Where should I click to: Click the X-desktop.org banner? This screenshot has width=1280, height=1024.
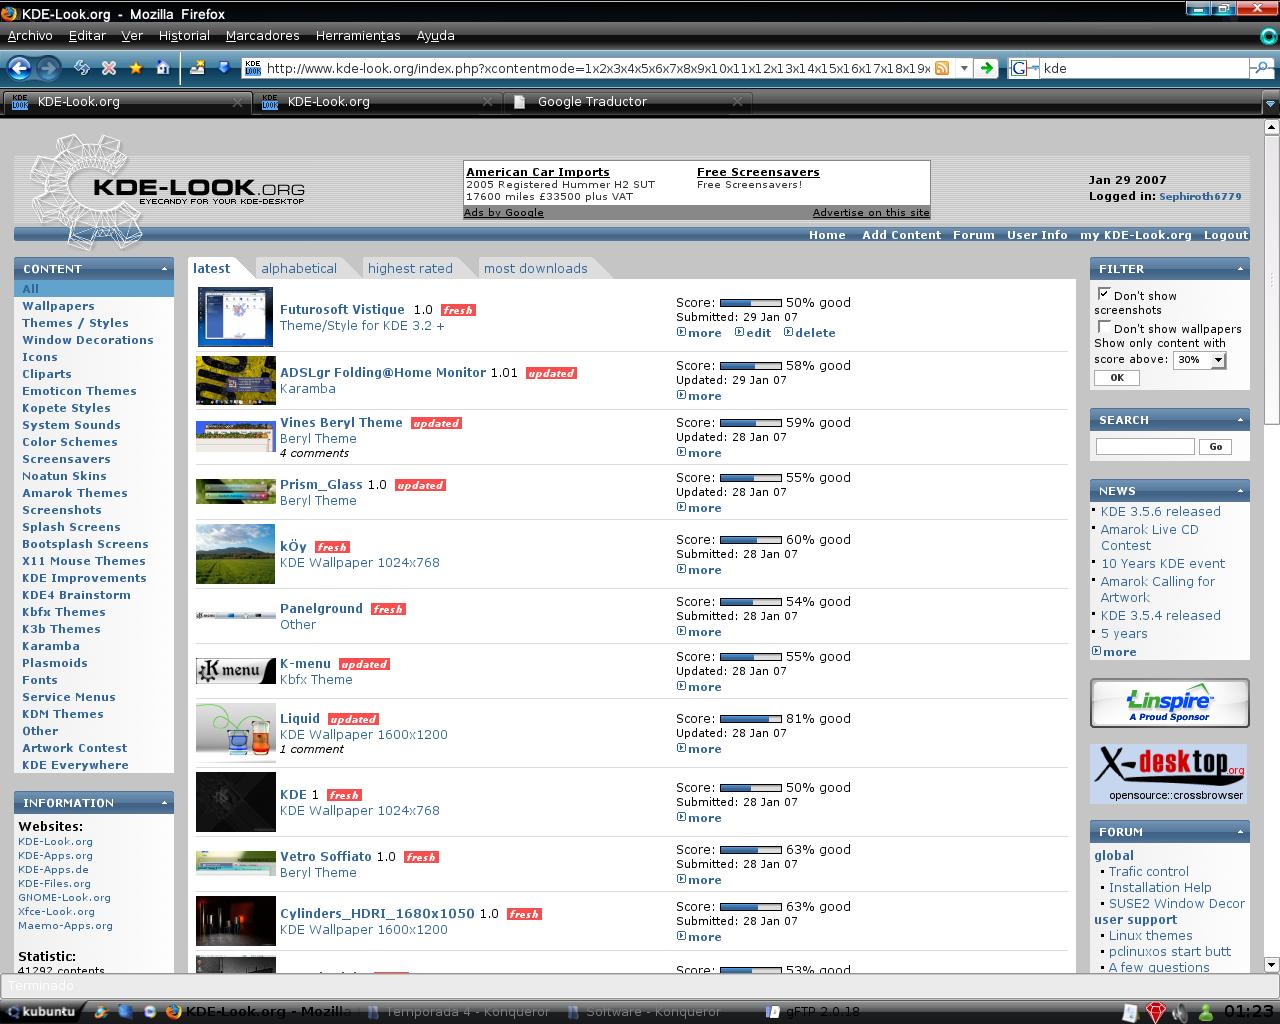point(1169,773)
